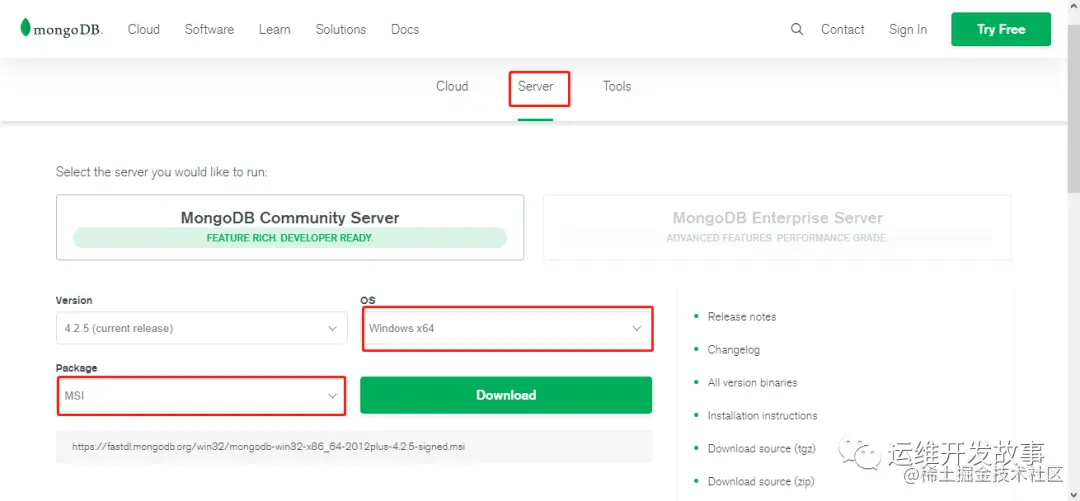This screenshot has height=501, width=1080.
Task: Switch to the Cloud download tab
Action: 452,86
